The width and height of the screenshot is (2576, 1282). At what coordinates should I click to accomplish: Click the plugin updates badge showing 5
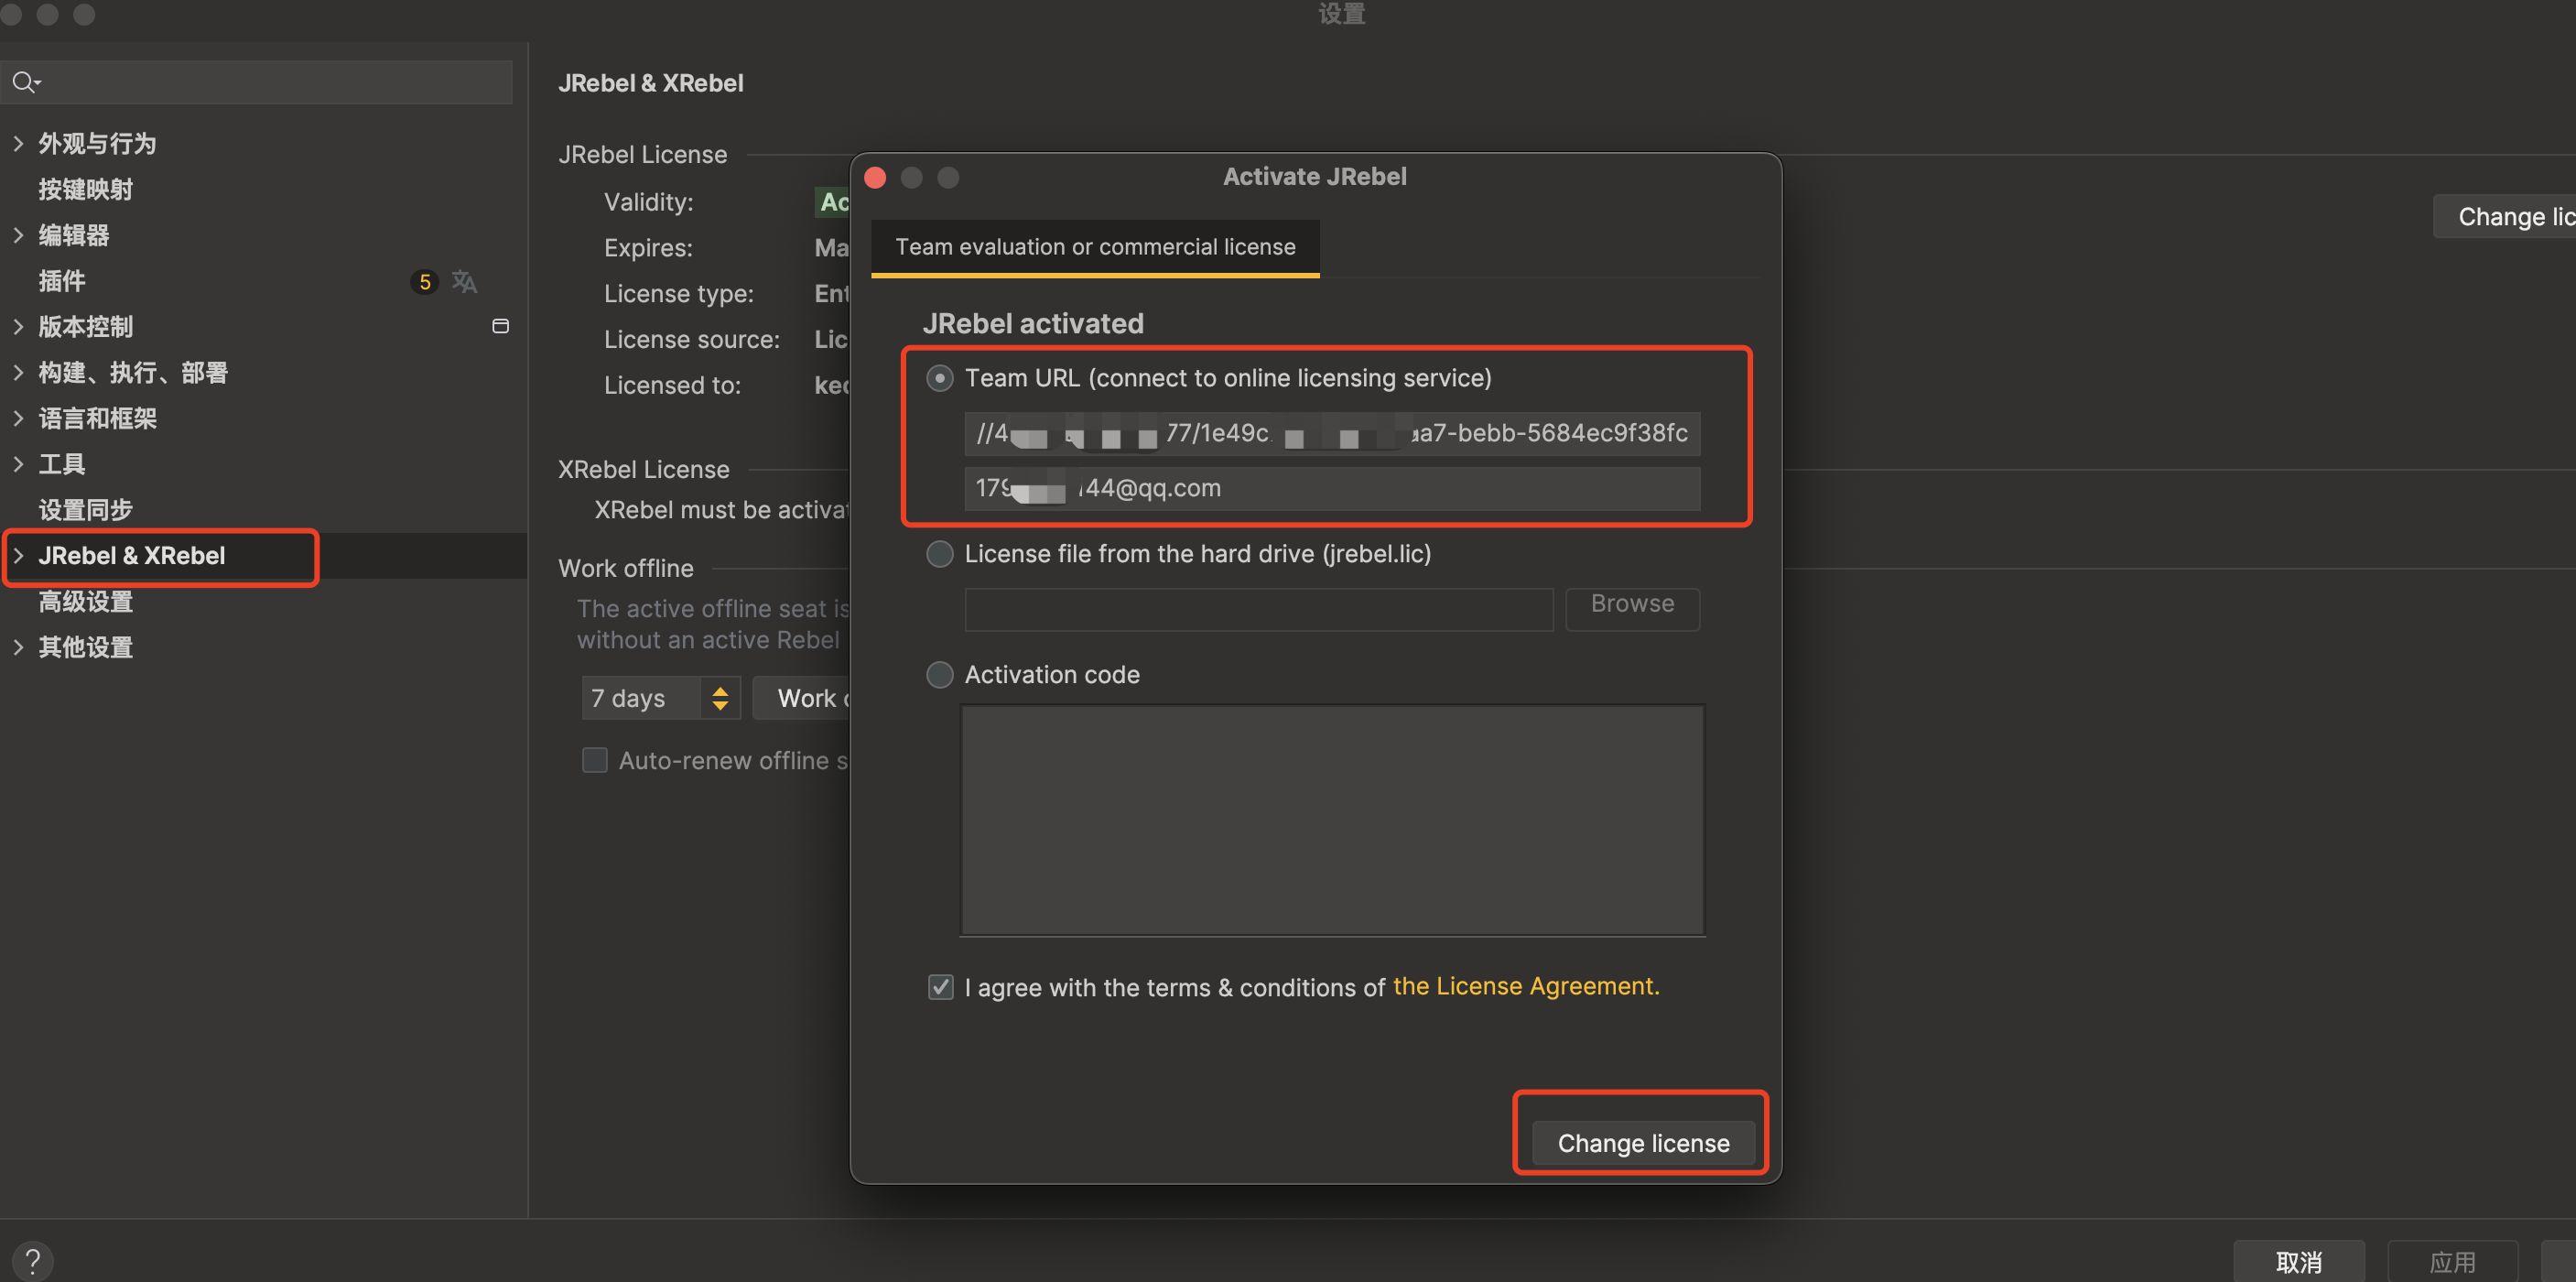[424, 282]
